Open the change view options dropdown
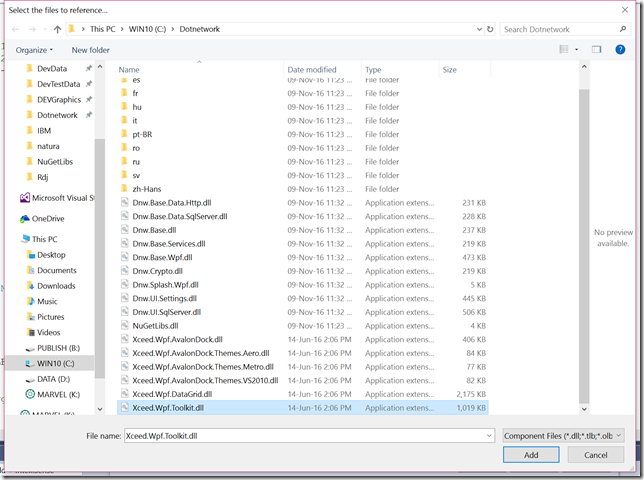Image resolution: width=644 pixels, height=480 pixels. click(575, 49)
